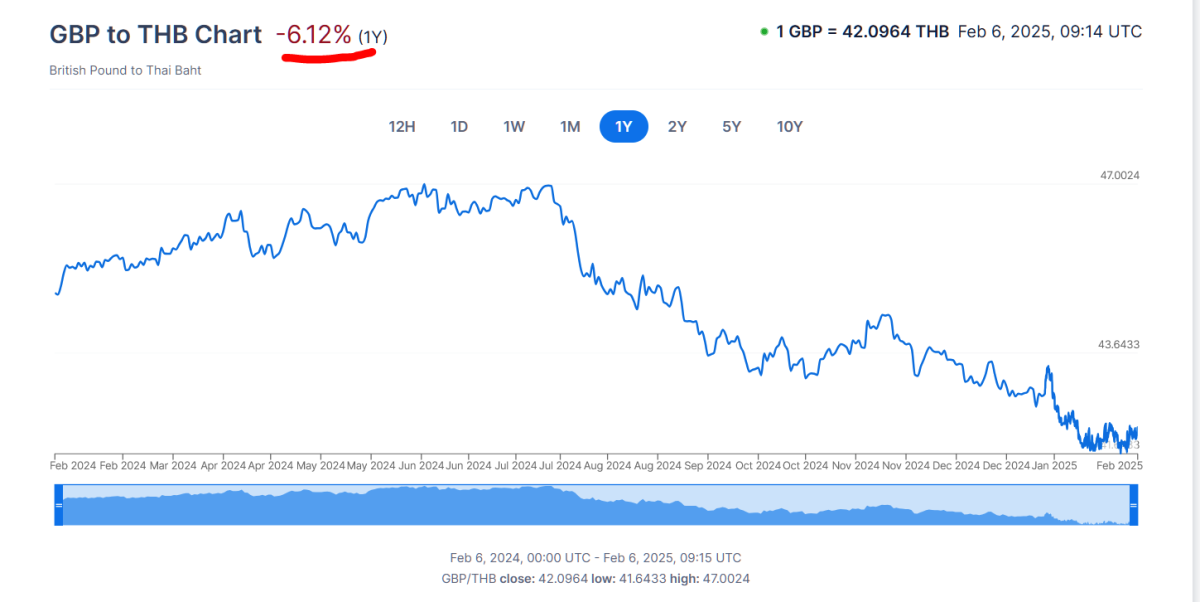Click the left handle of range navigator
Image resolution: width=1200 pixels, height=602 pixels.
coord(58,506)
